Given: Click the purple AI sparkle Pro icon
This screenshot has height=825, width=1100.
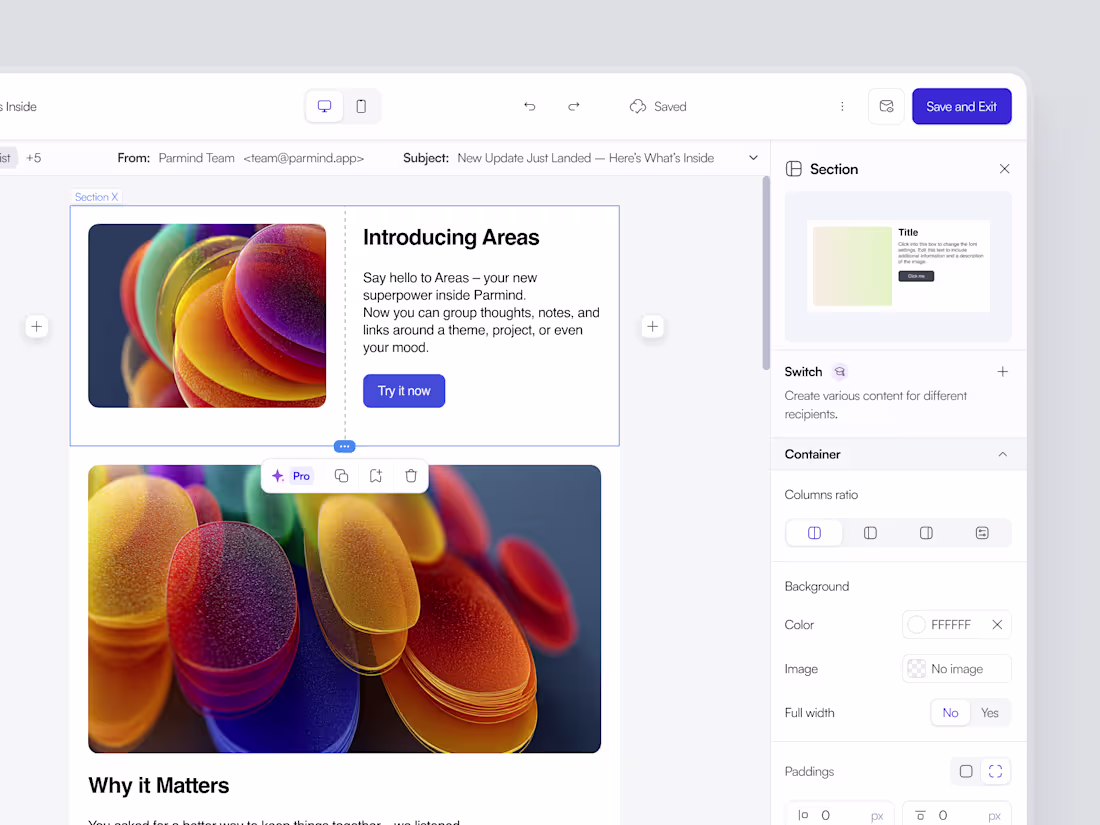Looking at the screenshot, I should (279, 476).
